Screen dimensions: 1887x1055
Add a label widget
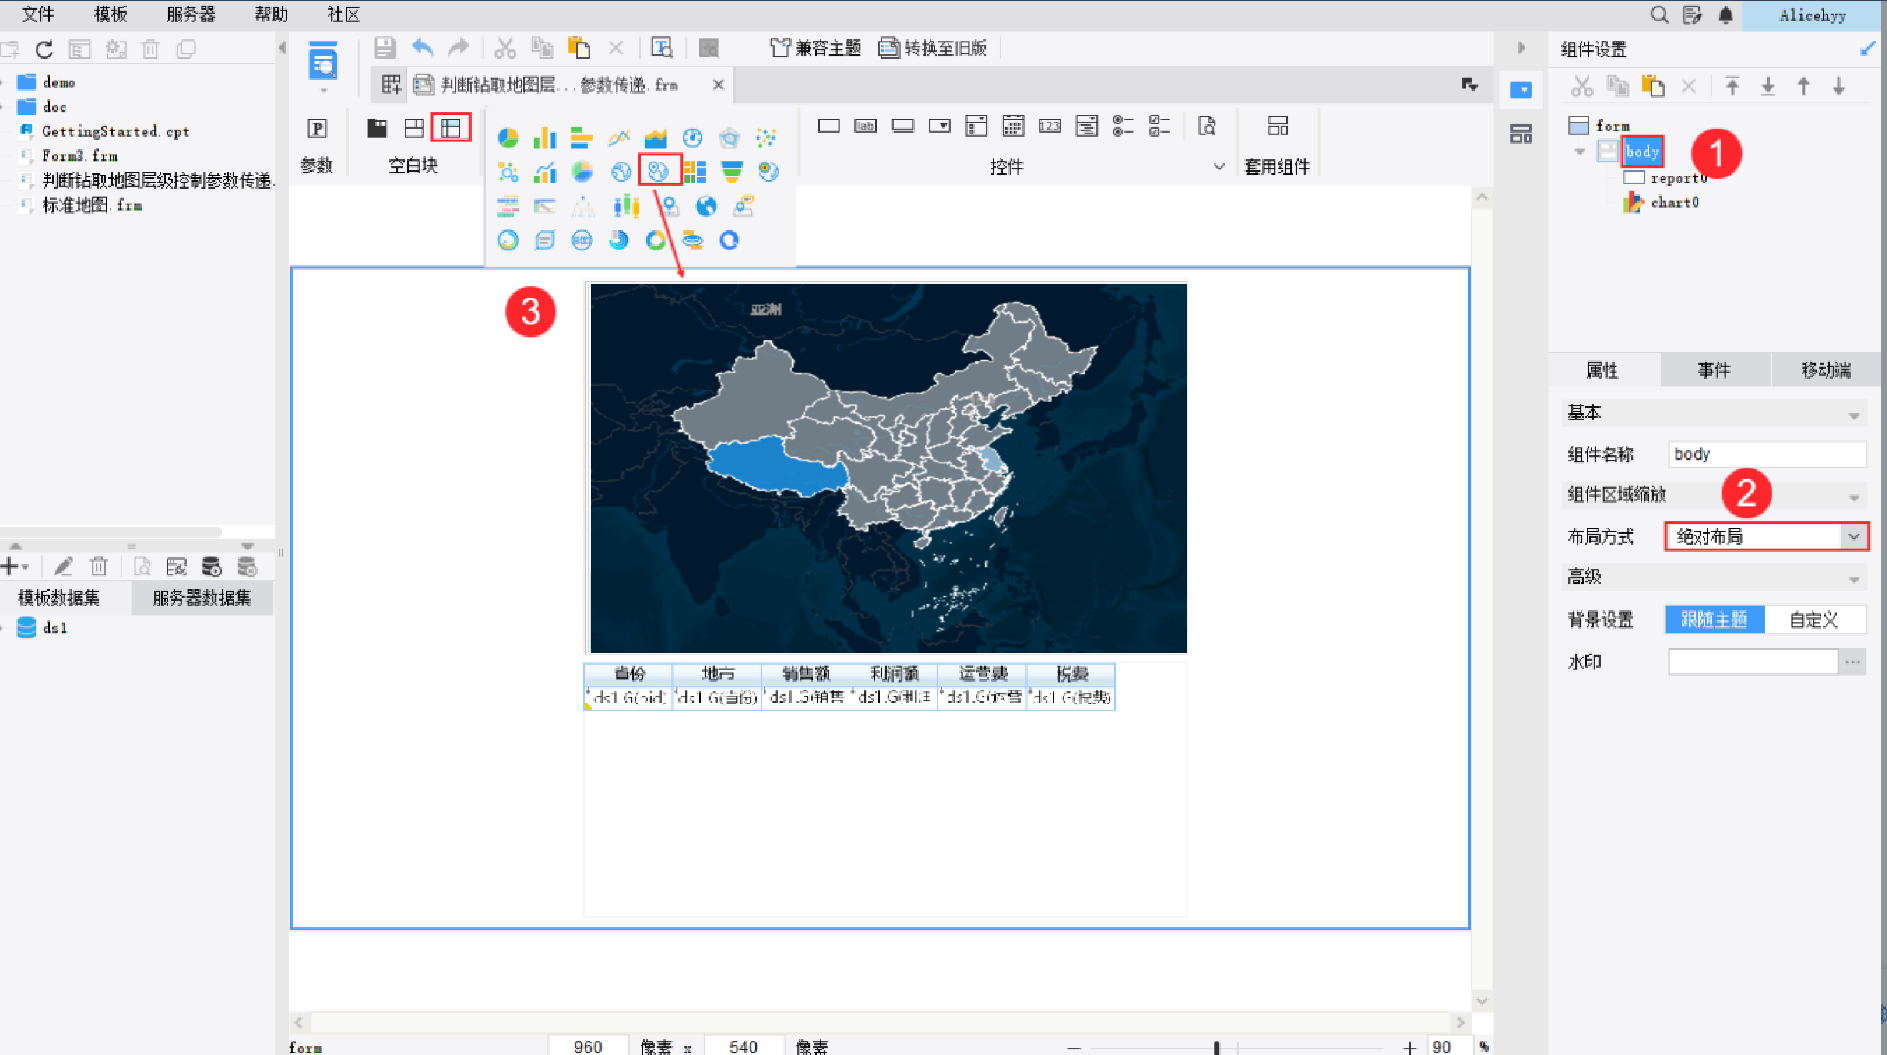click(x=866, y=126)
